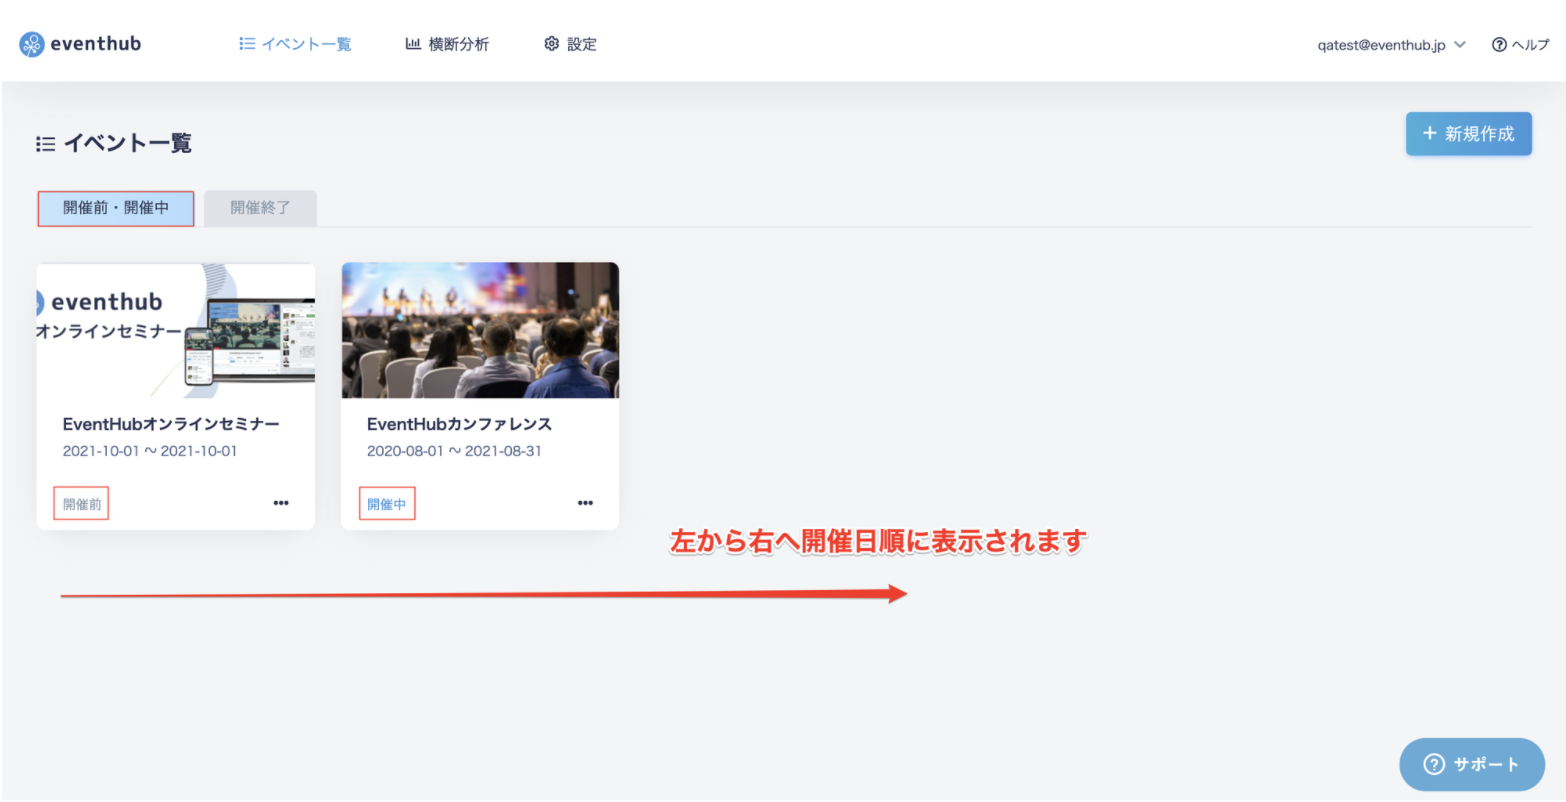Open the 設定 navigation item
Screen dimensions: 1566x802
570,44
